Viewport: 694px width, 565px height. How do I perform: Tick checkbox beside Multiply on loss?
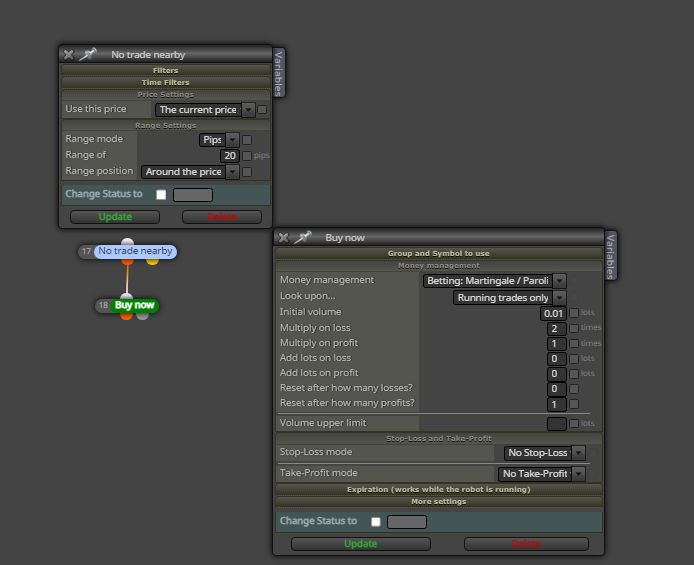pos(574,328)
